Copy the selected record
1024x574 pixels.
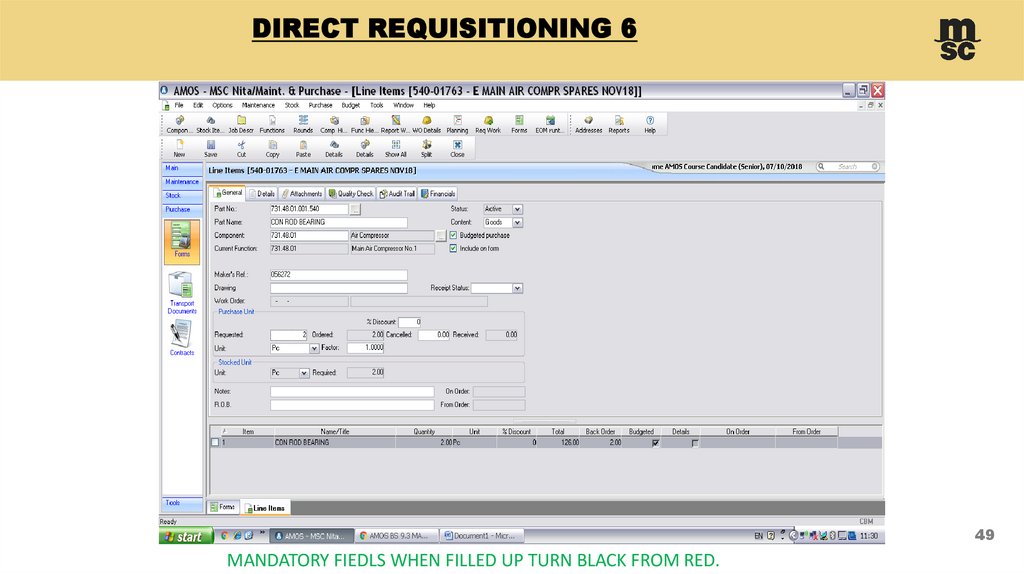coord(272,148)
